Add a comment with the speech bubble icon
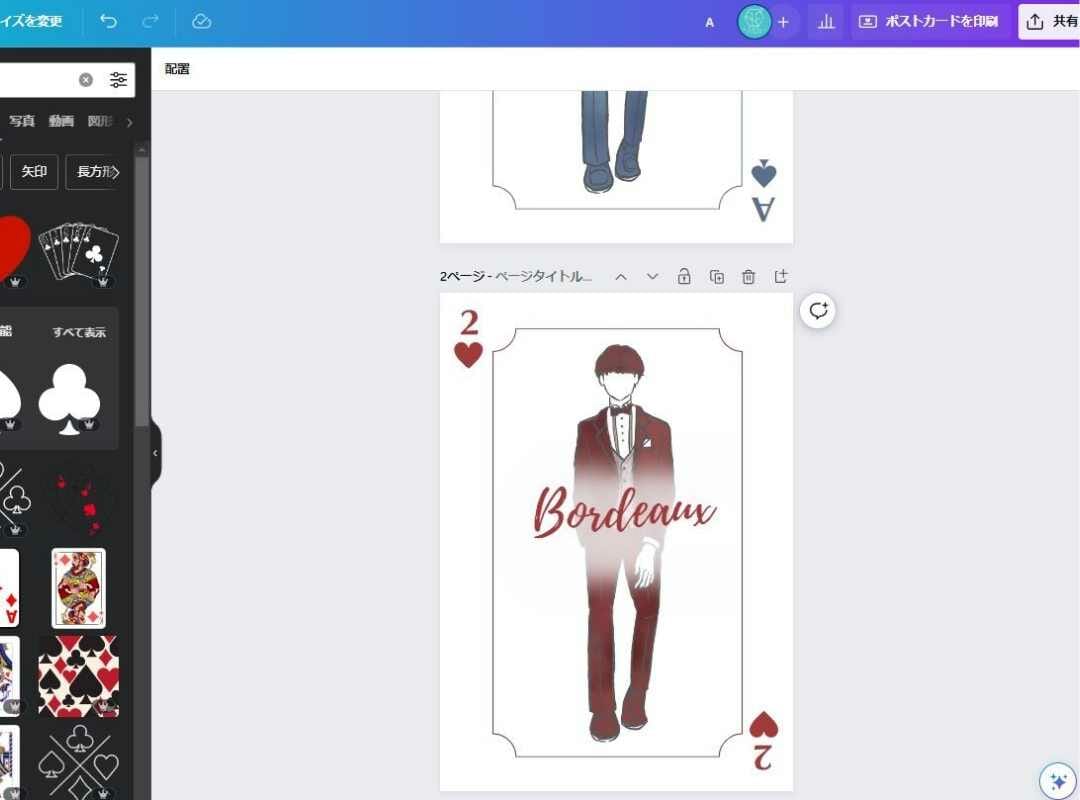This screenshot has width=1080, height=800. click(818, 311)
